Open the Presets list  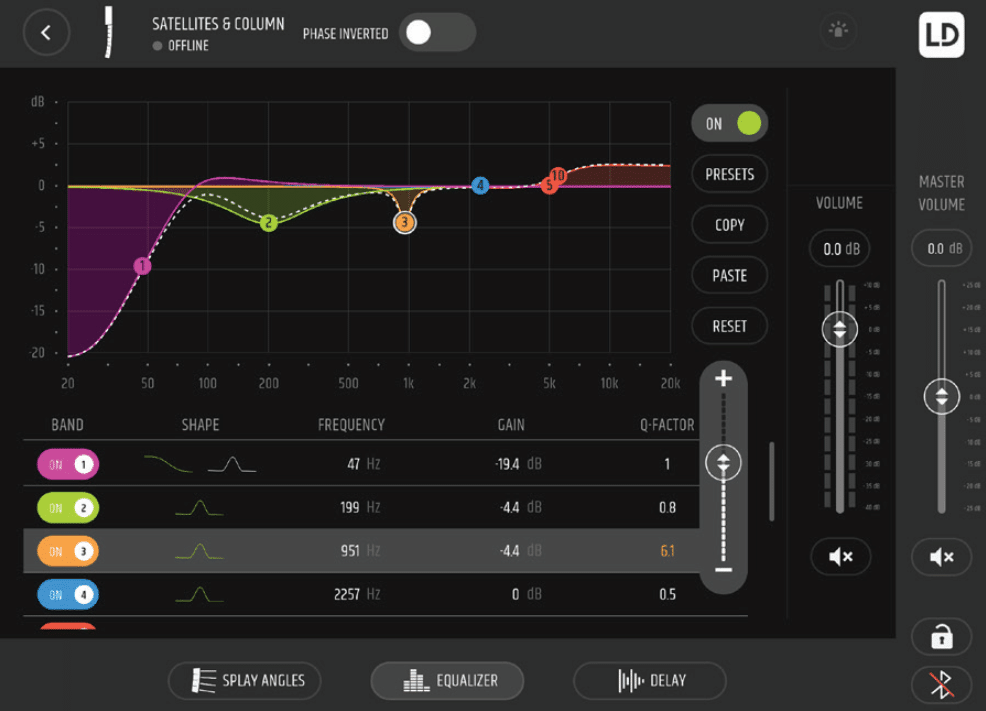[729, 174]
